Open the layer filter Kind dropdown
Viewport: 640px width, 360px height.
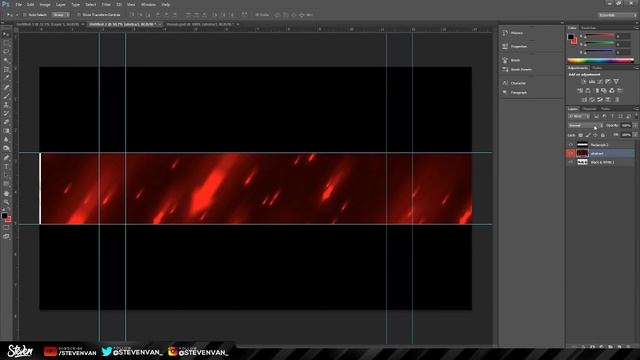579,117
